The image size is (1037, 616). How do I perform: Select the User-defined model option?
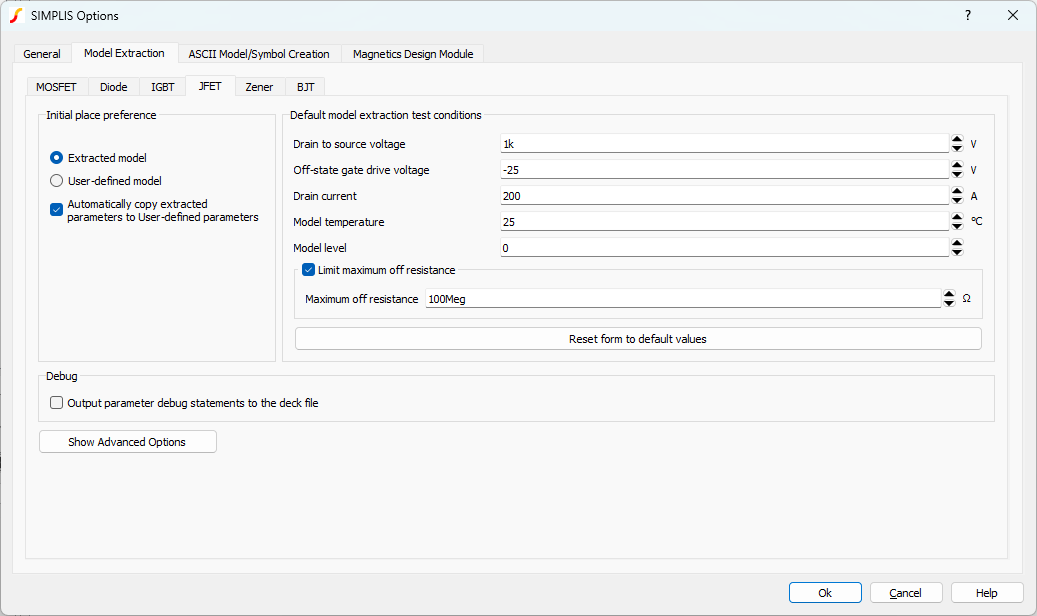[x=57, y=181]
